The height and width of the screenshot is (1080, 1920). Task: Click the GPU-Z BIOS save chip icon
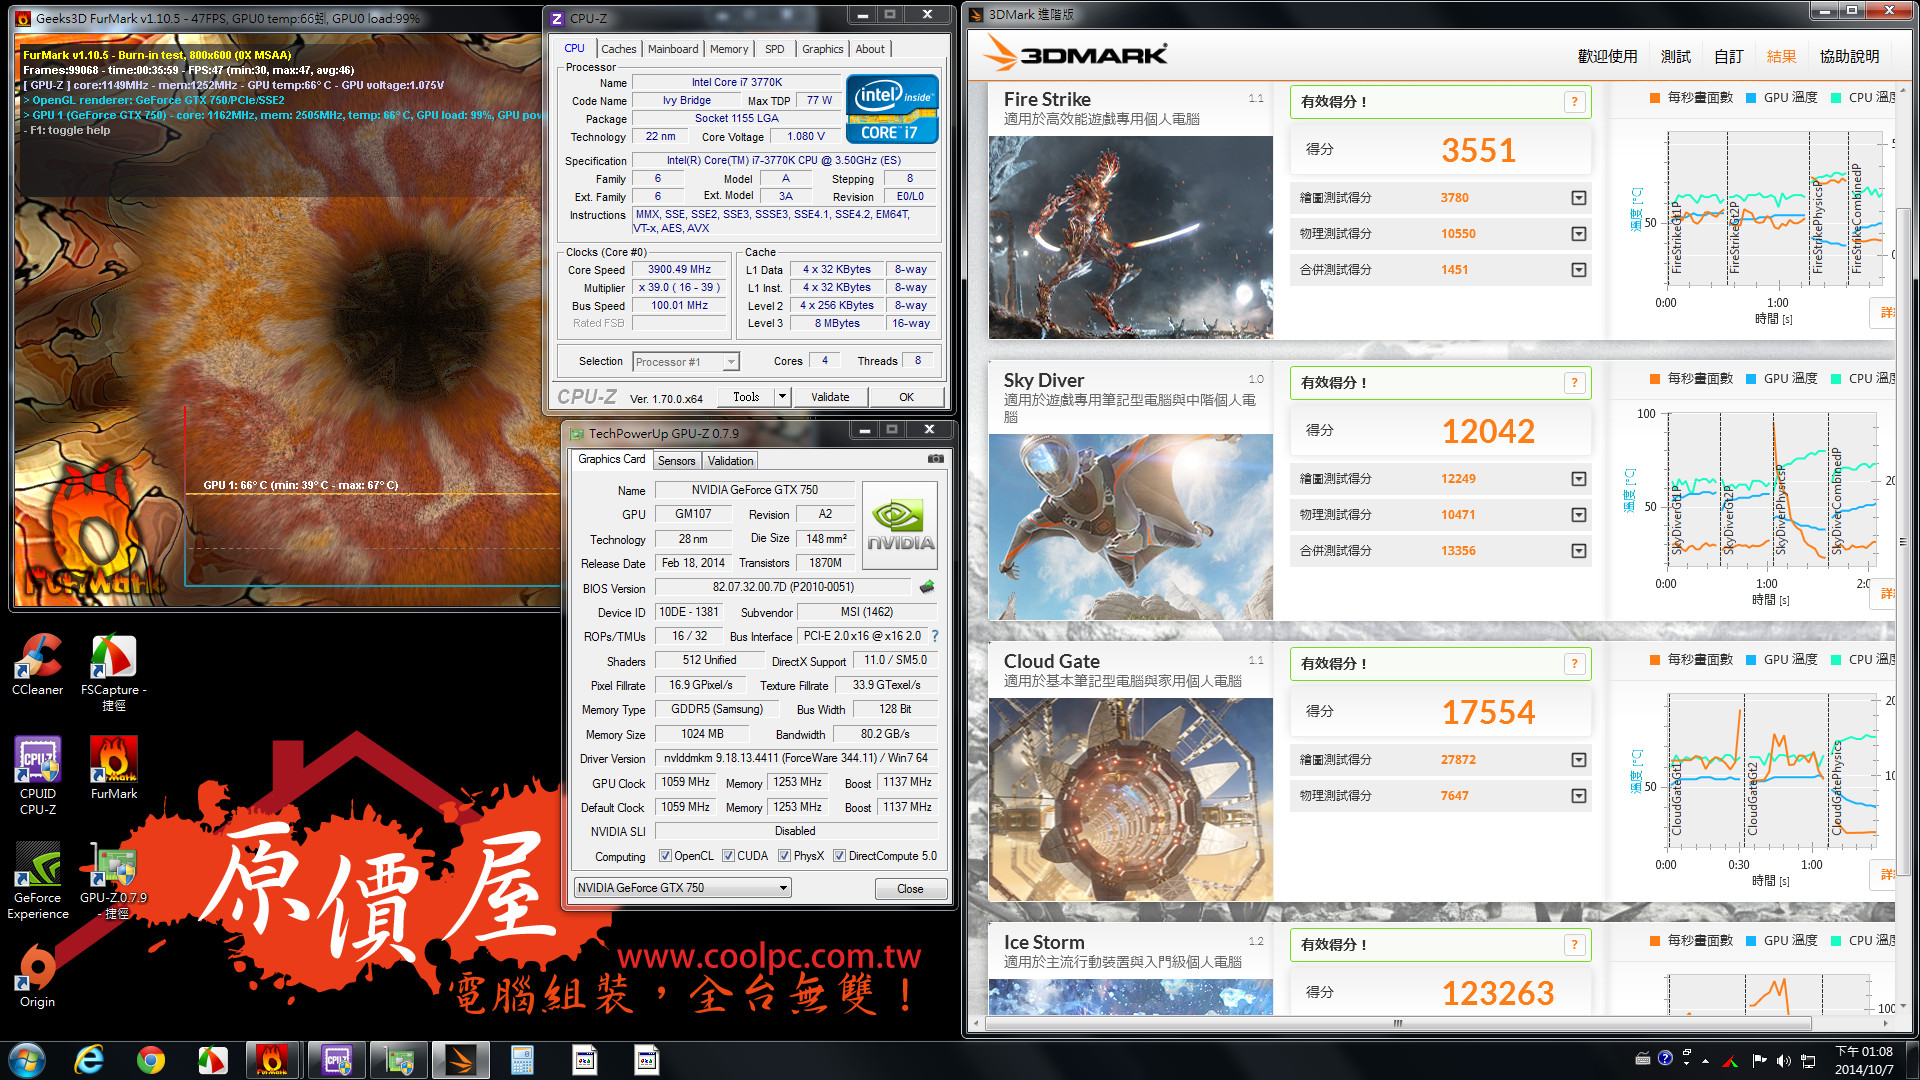[927, 587]
